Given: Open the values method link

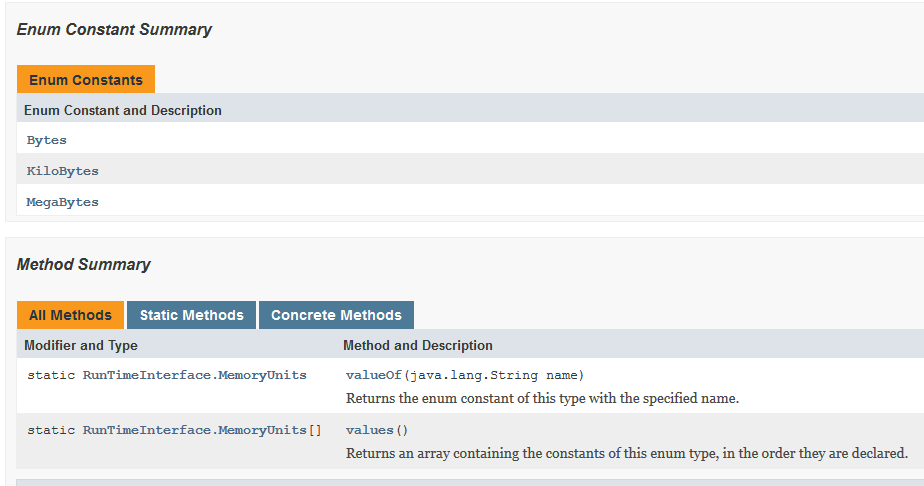Looking at the screenshot, I should 369,430.
